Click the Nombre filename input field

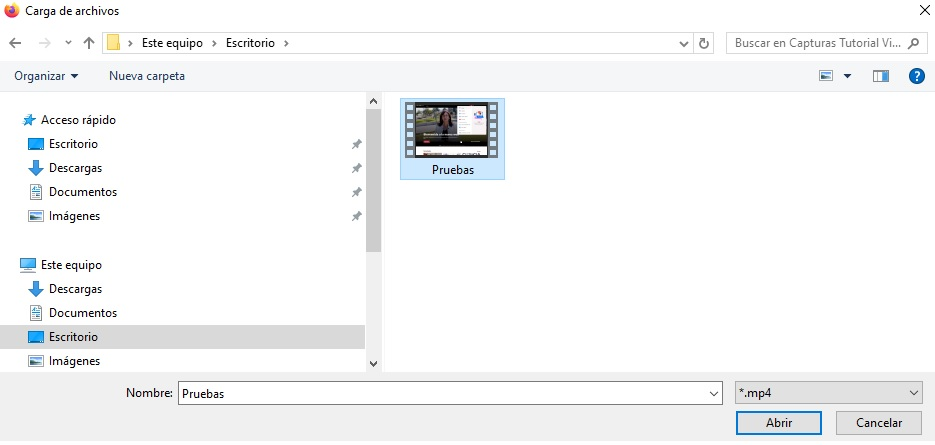point(448,393)
